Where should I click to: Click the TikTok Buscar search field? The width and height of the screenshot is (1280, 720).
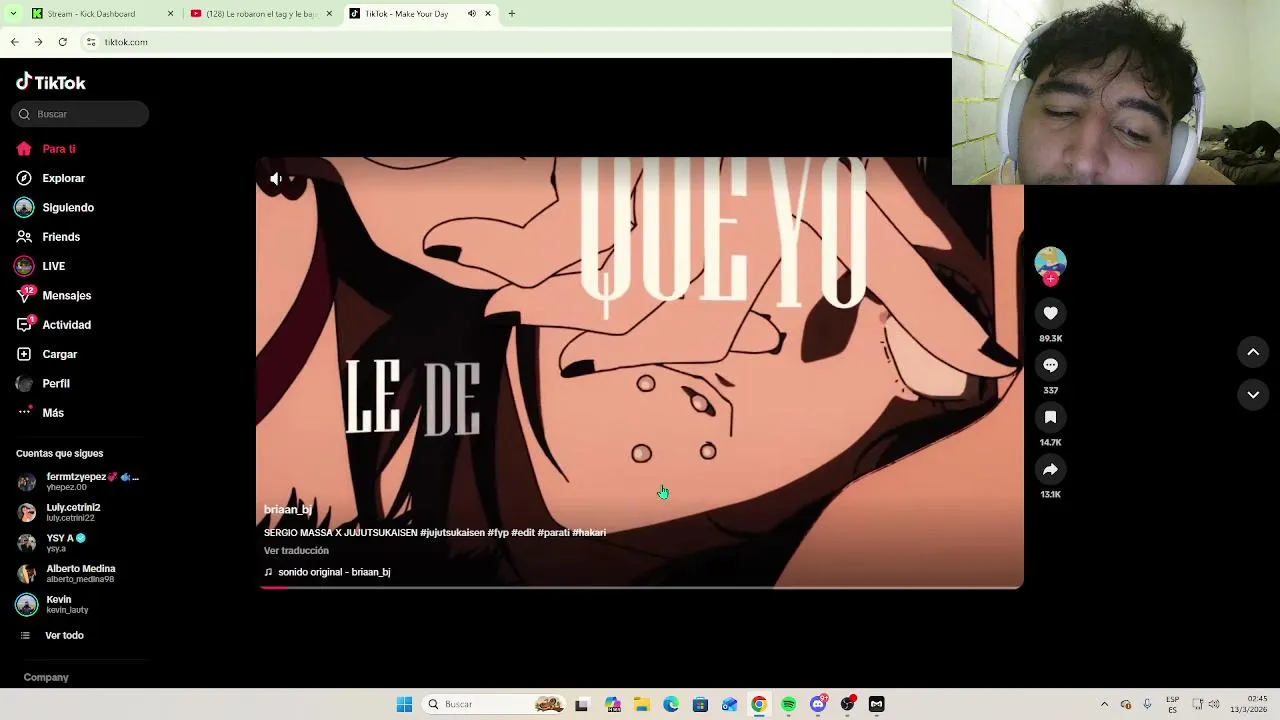(x=80, y=114)
